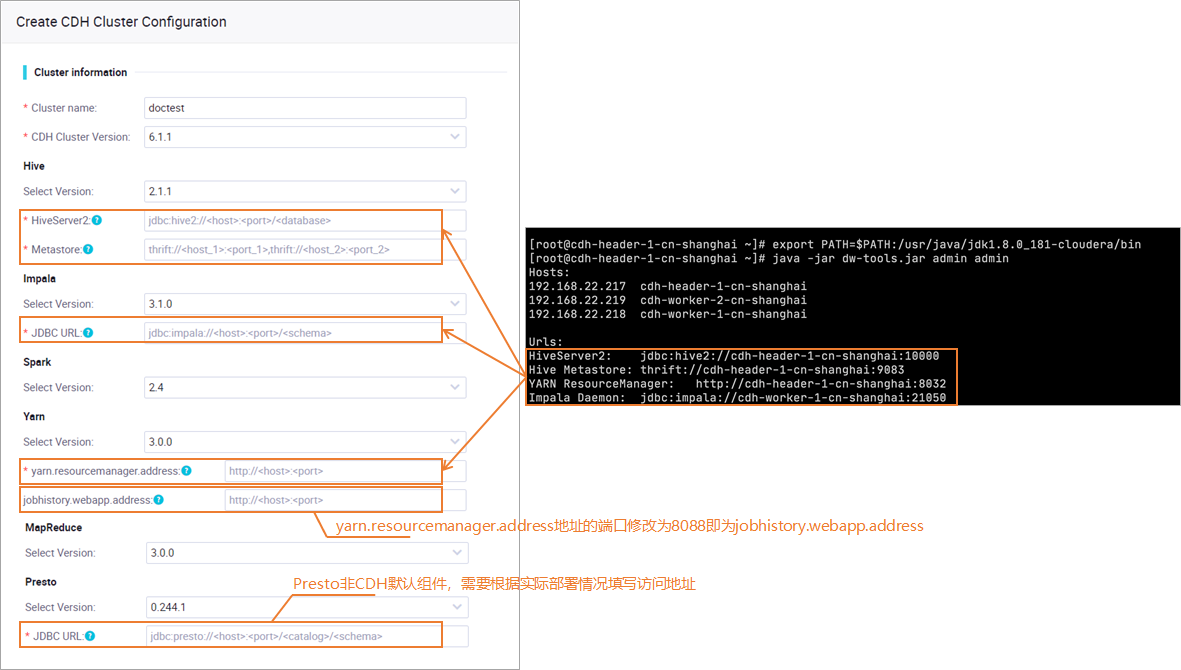Open Presto Select Version dropdown

point(307,607)
